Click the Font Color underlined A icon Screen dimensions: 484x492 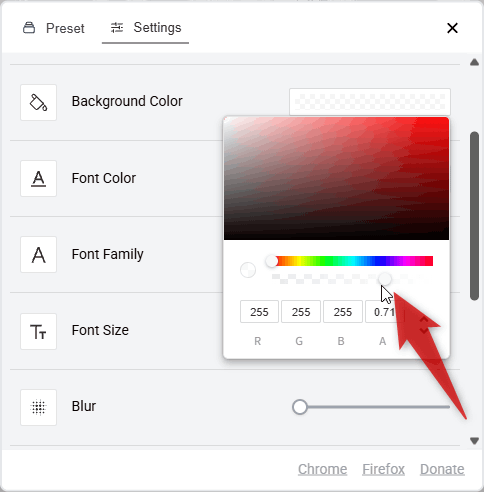[x=38, y=178]
